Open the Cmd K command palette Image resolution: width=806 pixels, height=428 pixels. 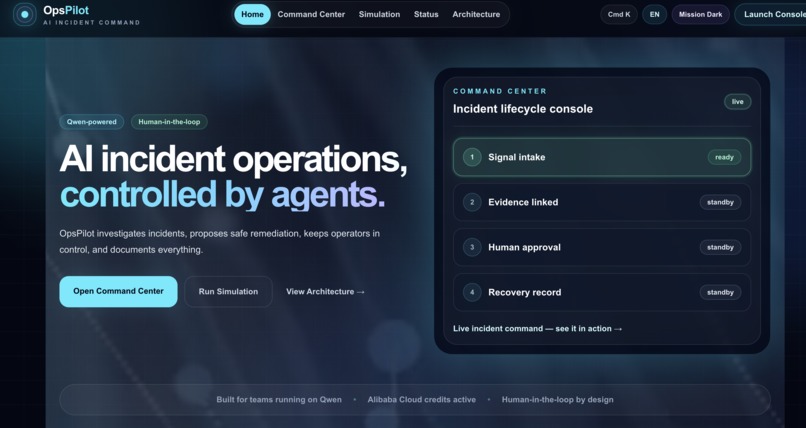point(619,14)
